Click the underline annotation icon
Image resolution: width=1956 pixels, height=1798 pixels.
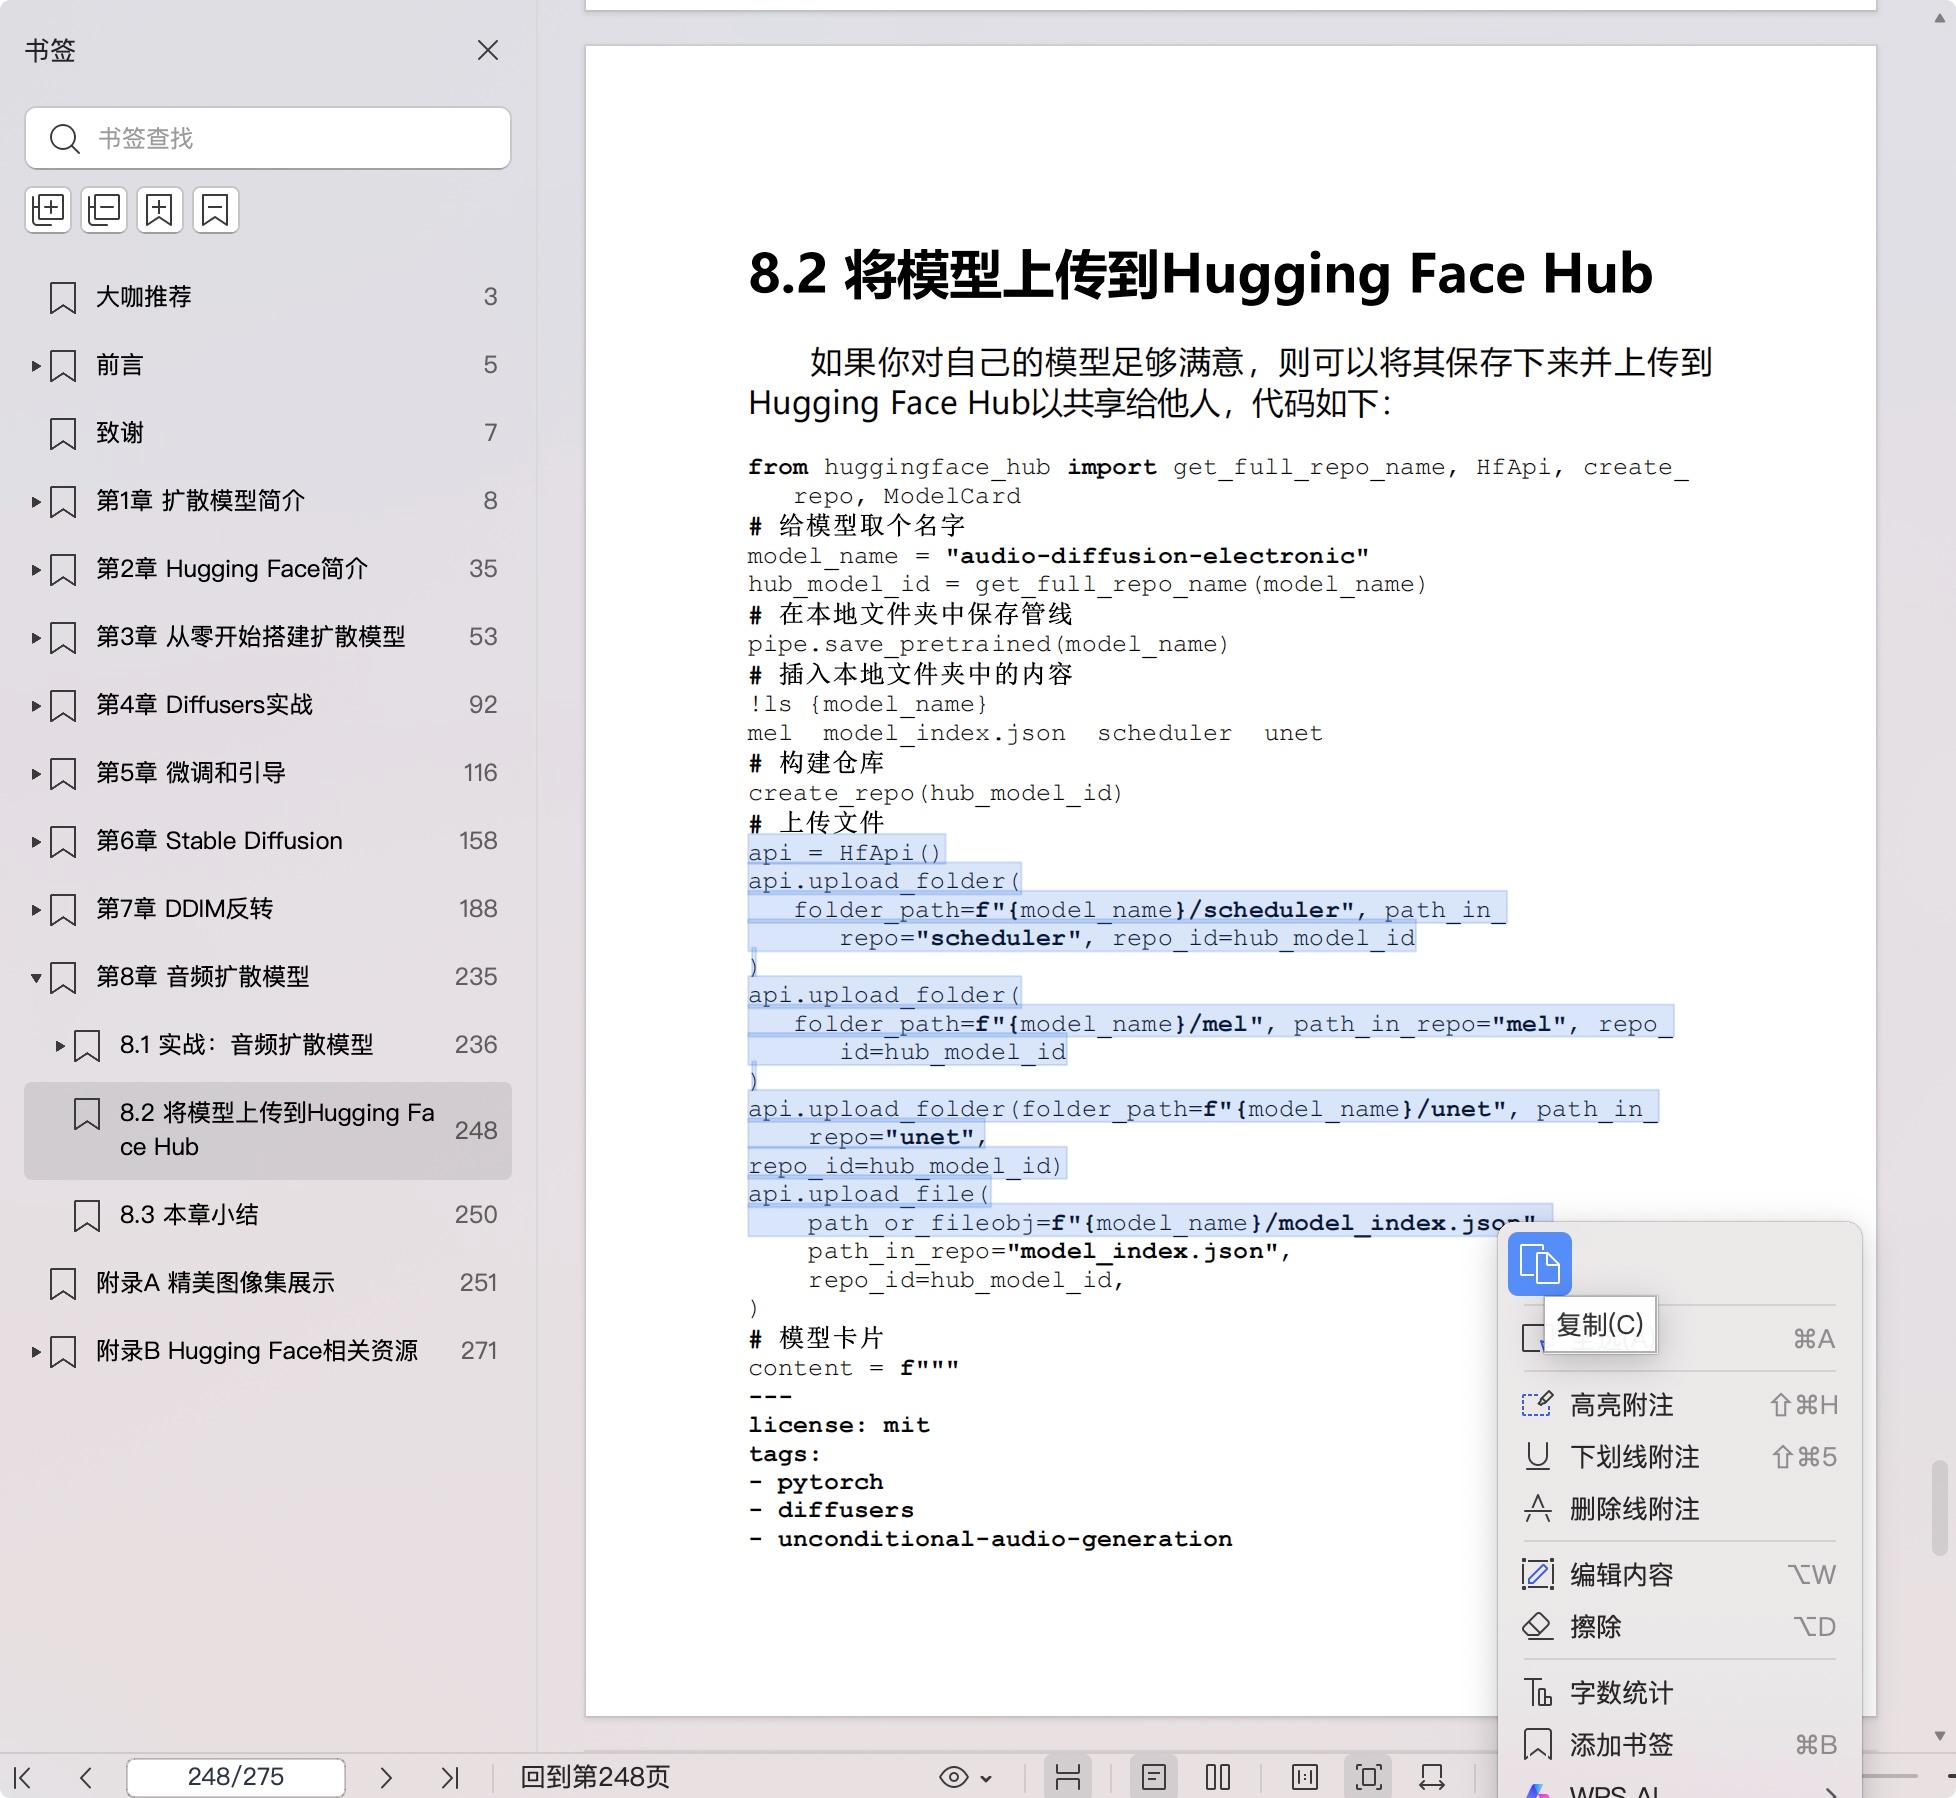(1538, 1457)
